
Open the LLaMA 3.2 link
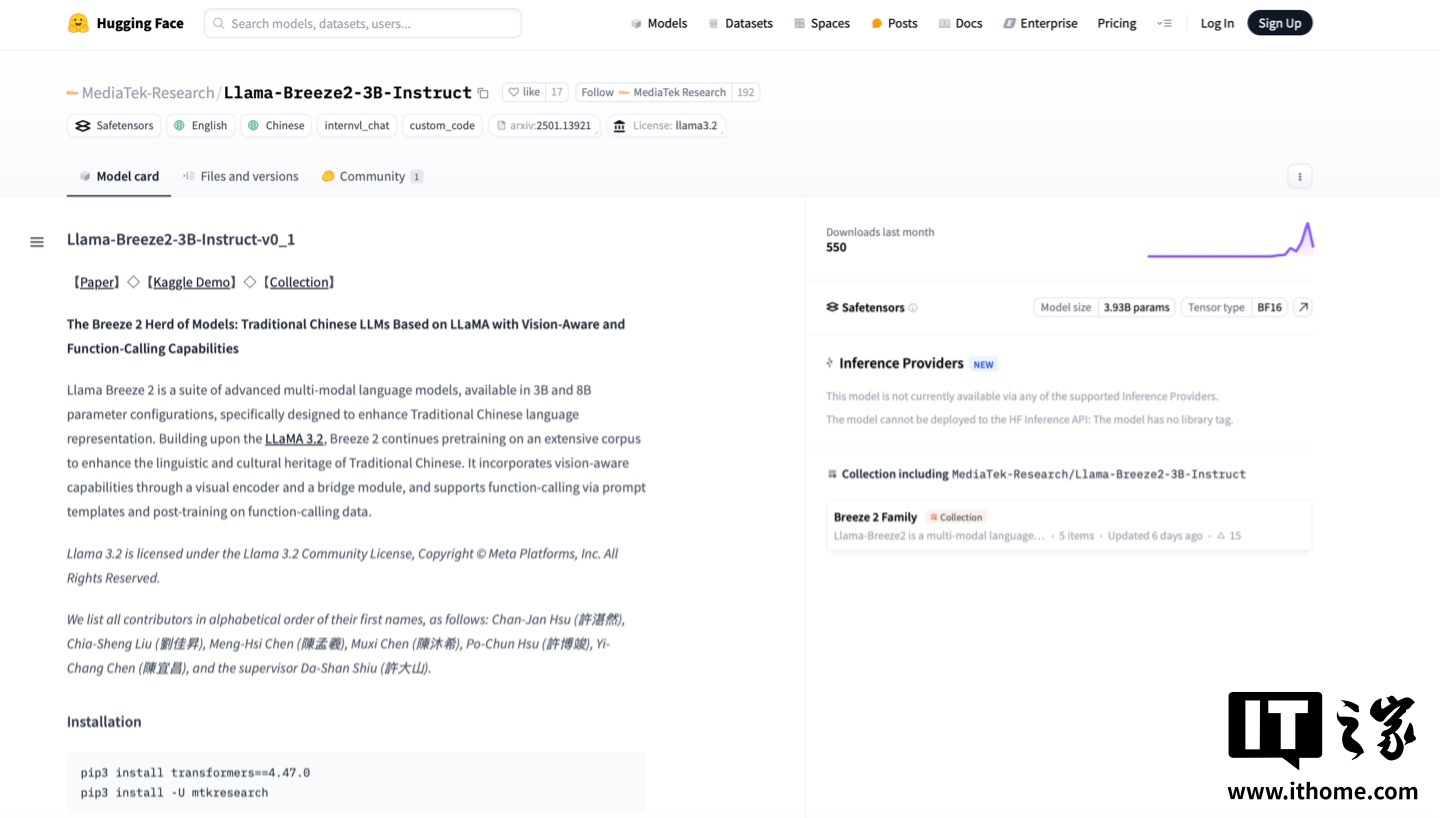point(294,438)
